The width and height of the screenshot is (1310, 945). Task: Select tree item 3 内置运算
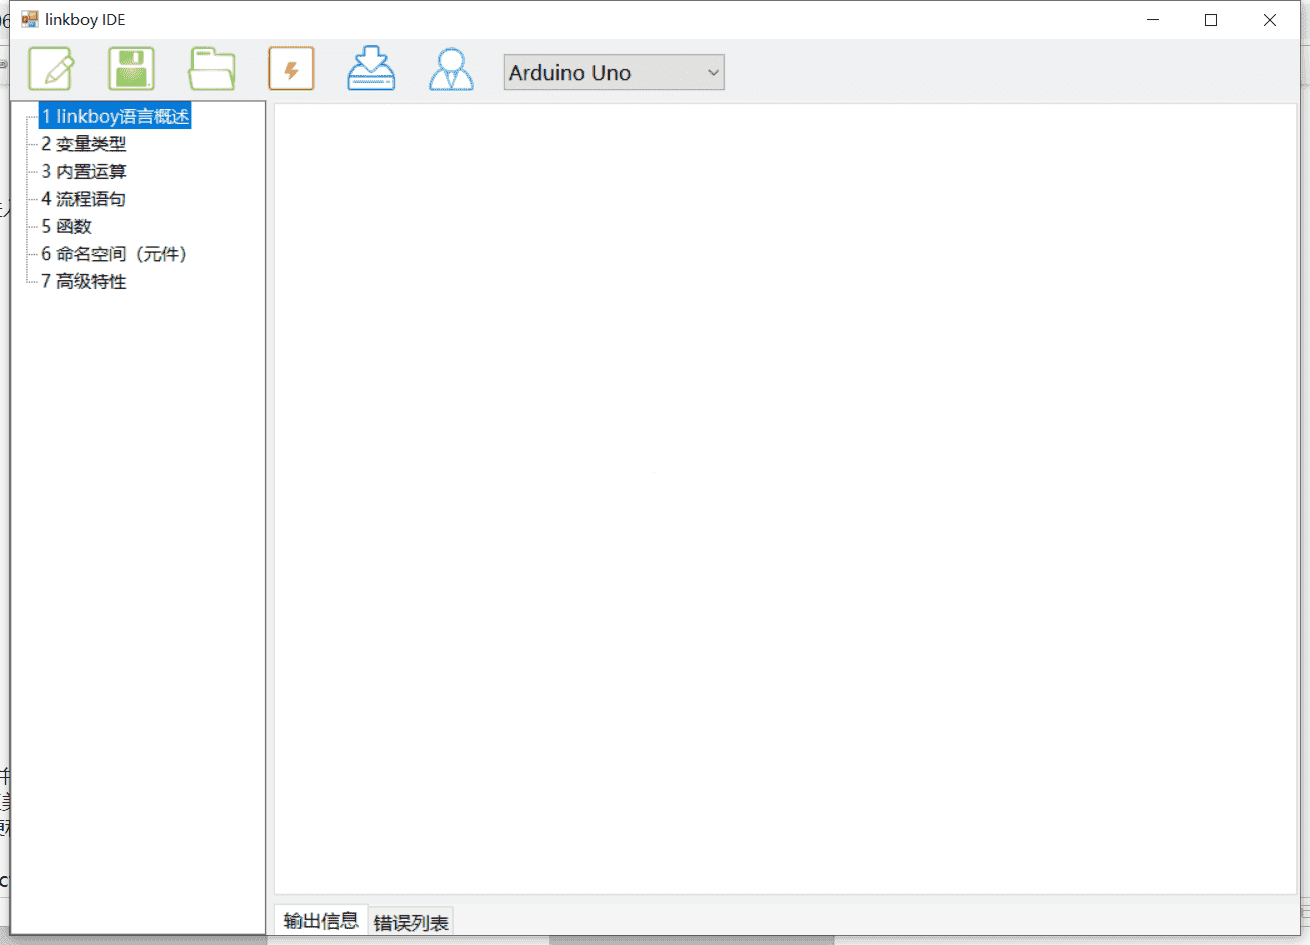pyautogui.click(x=84, y=171)
